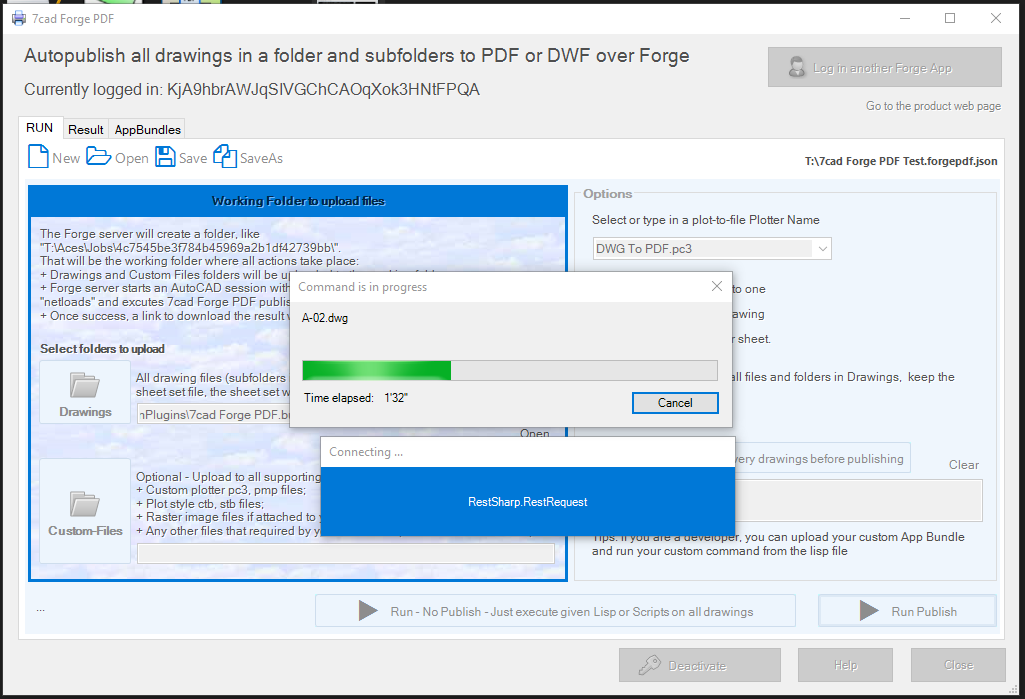Go to the product web page link
Image resolution: width=1025 pixels, height=699 pixels.
933,106
